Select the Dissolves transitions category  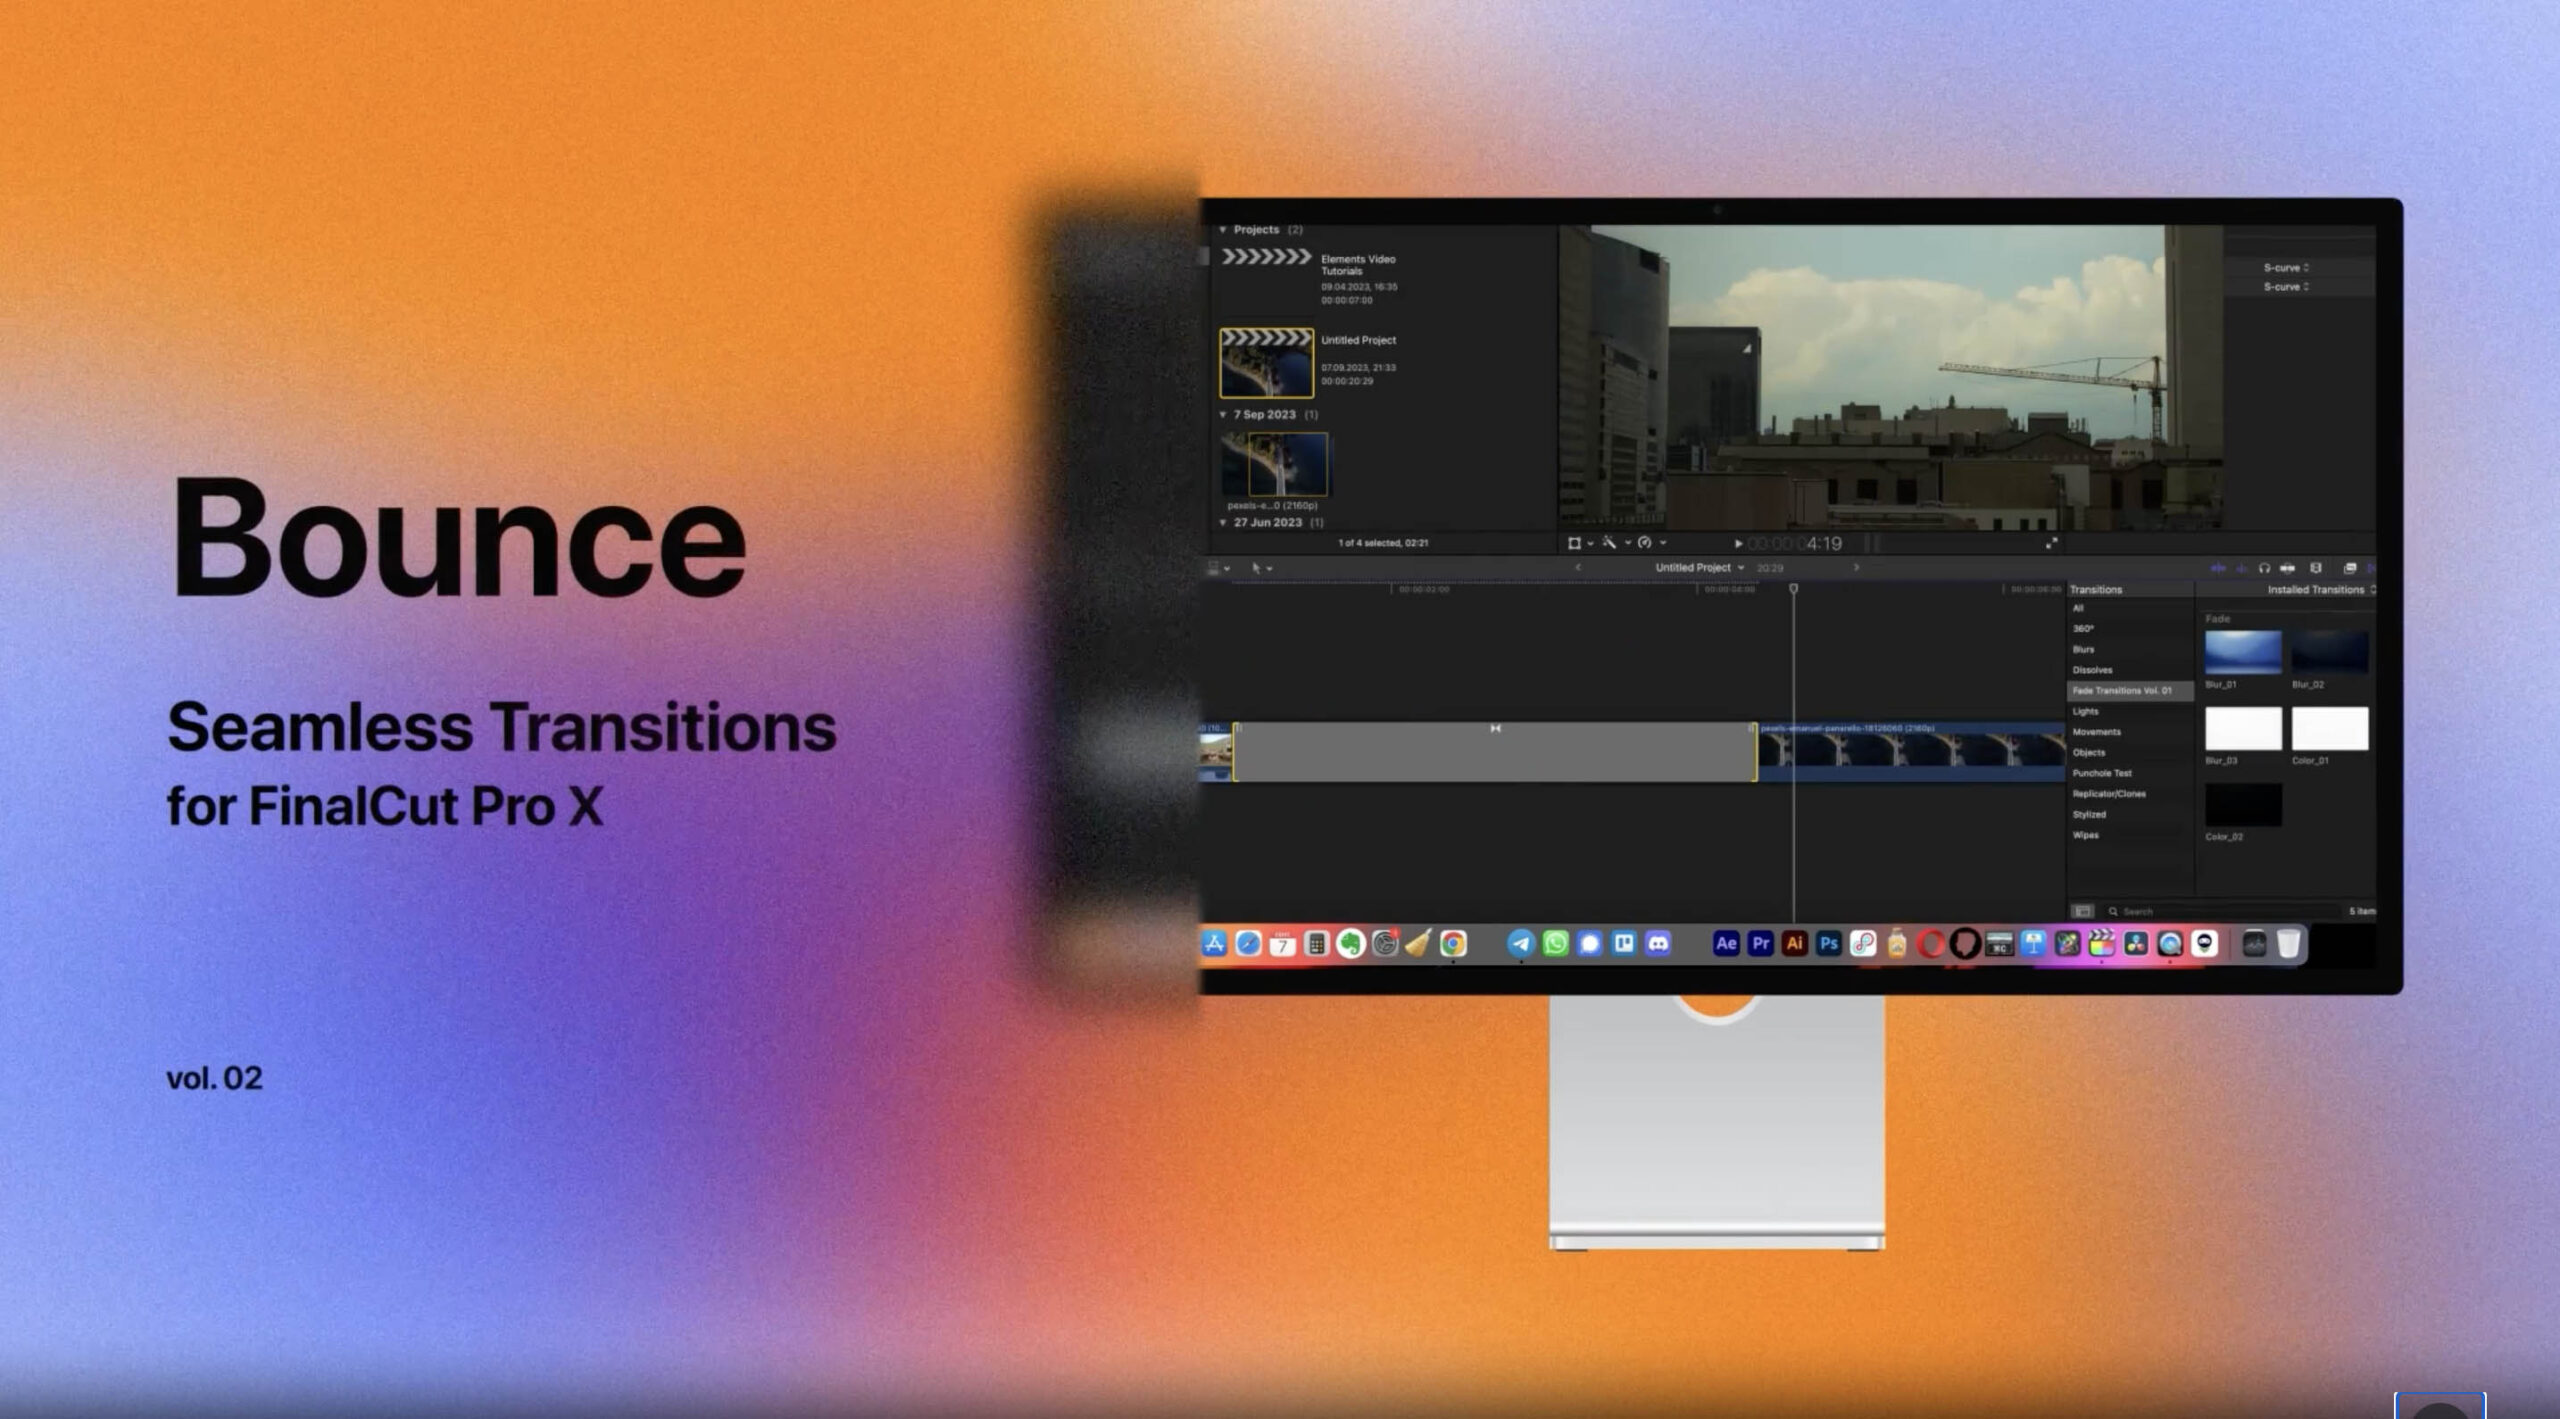[x=2092, y=670]
